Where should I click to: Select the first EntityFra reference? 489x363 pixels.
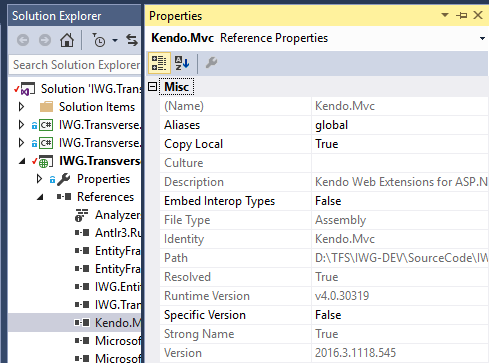pyautogui.click(x=118, y=251)
